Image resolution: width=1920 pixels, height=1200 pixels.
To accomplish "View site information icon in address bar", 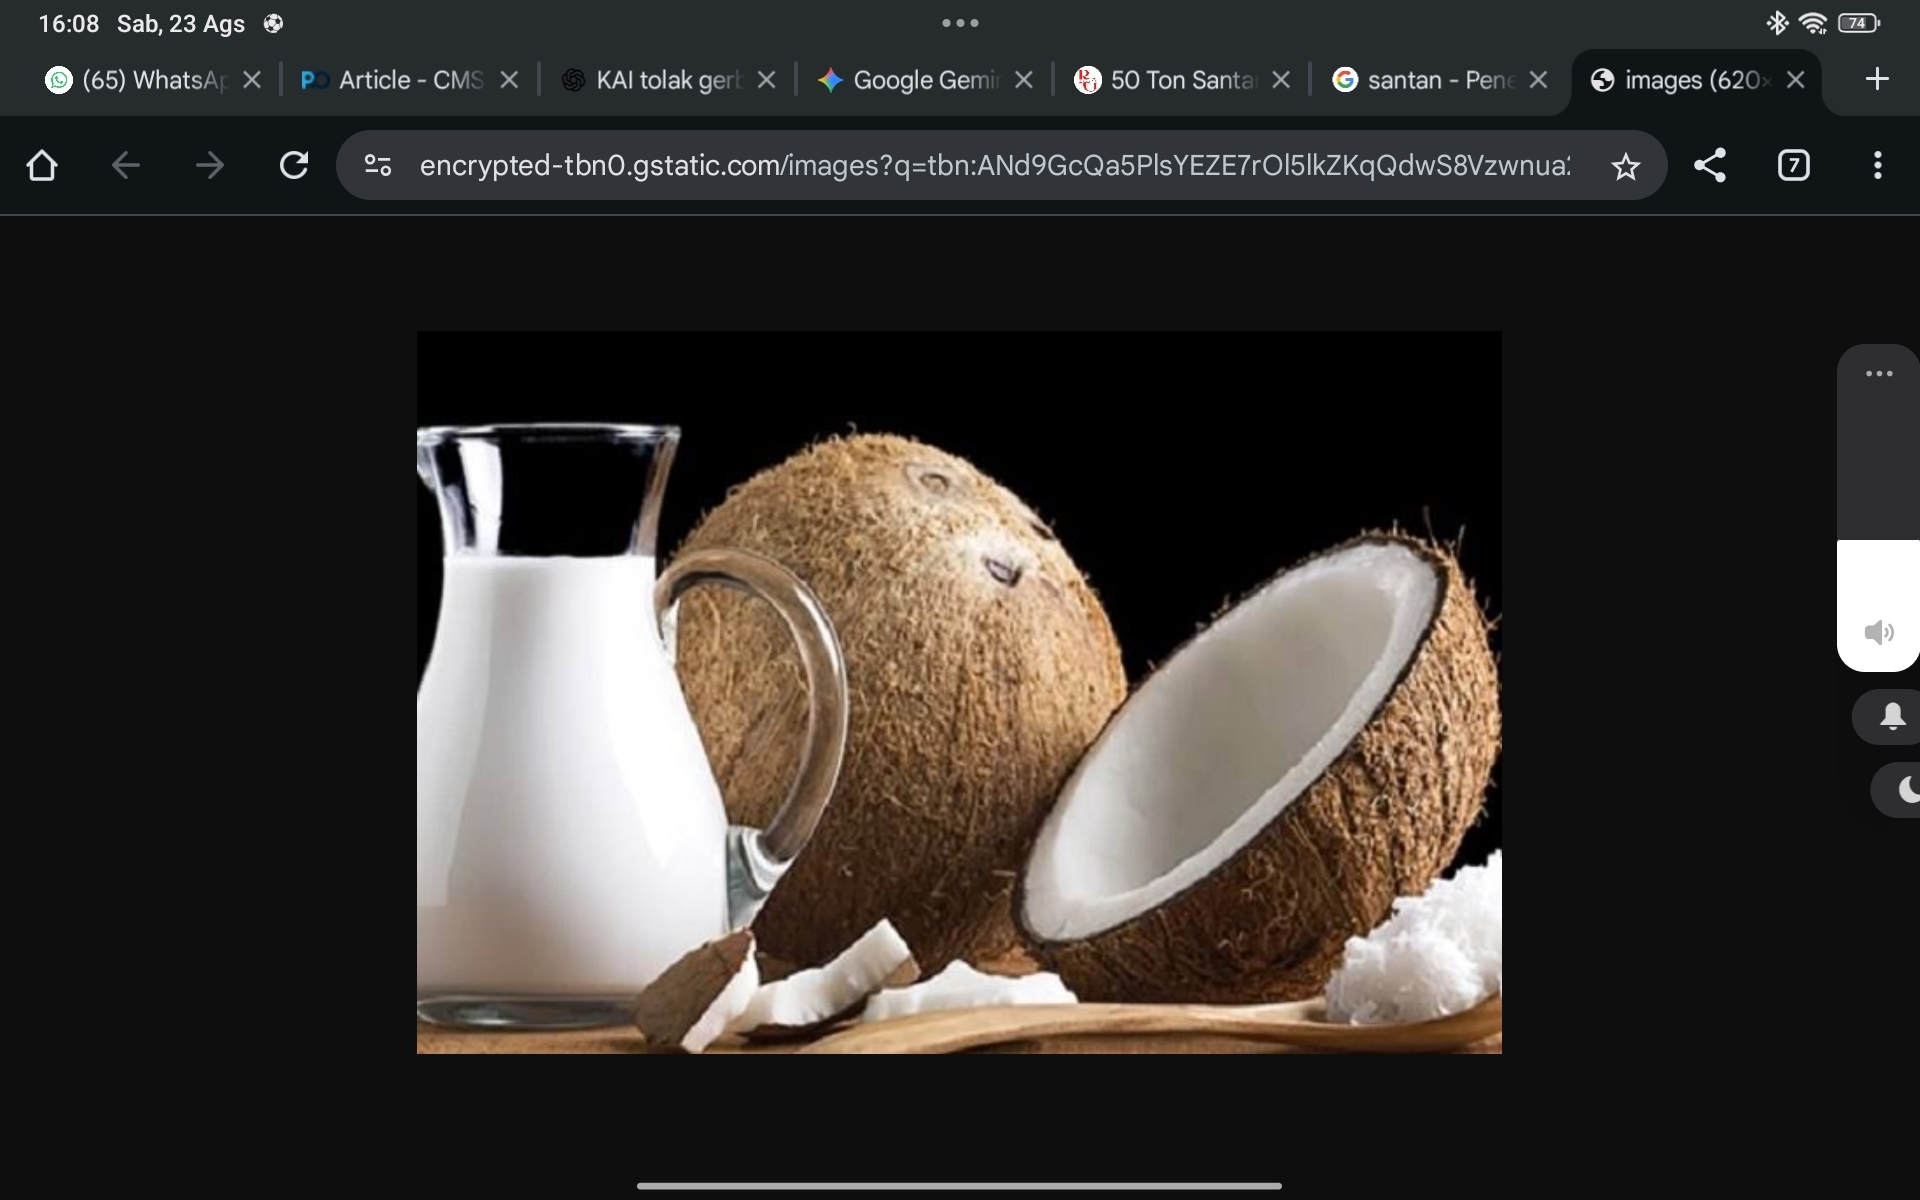I will coord(377,165).
